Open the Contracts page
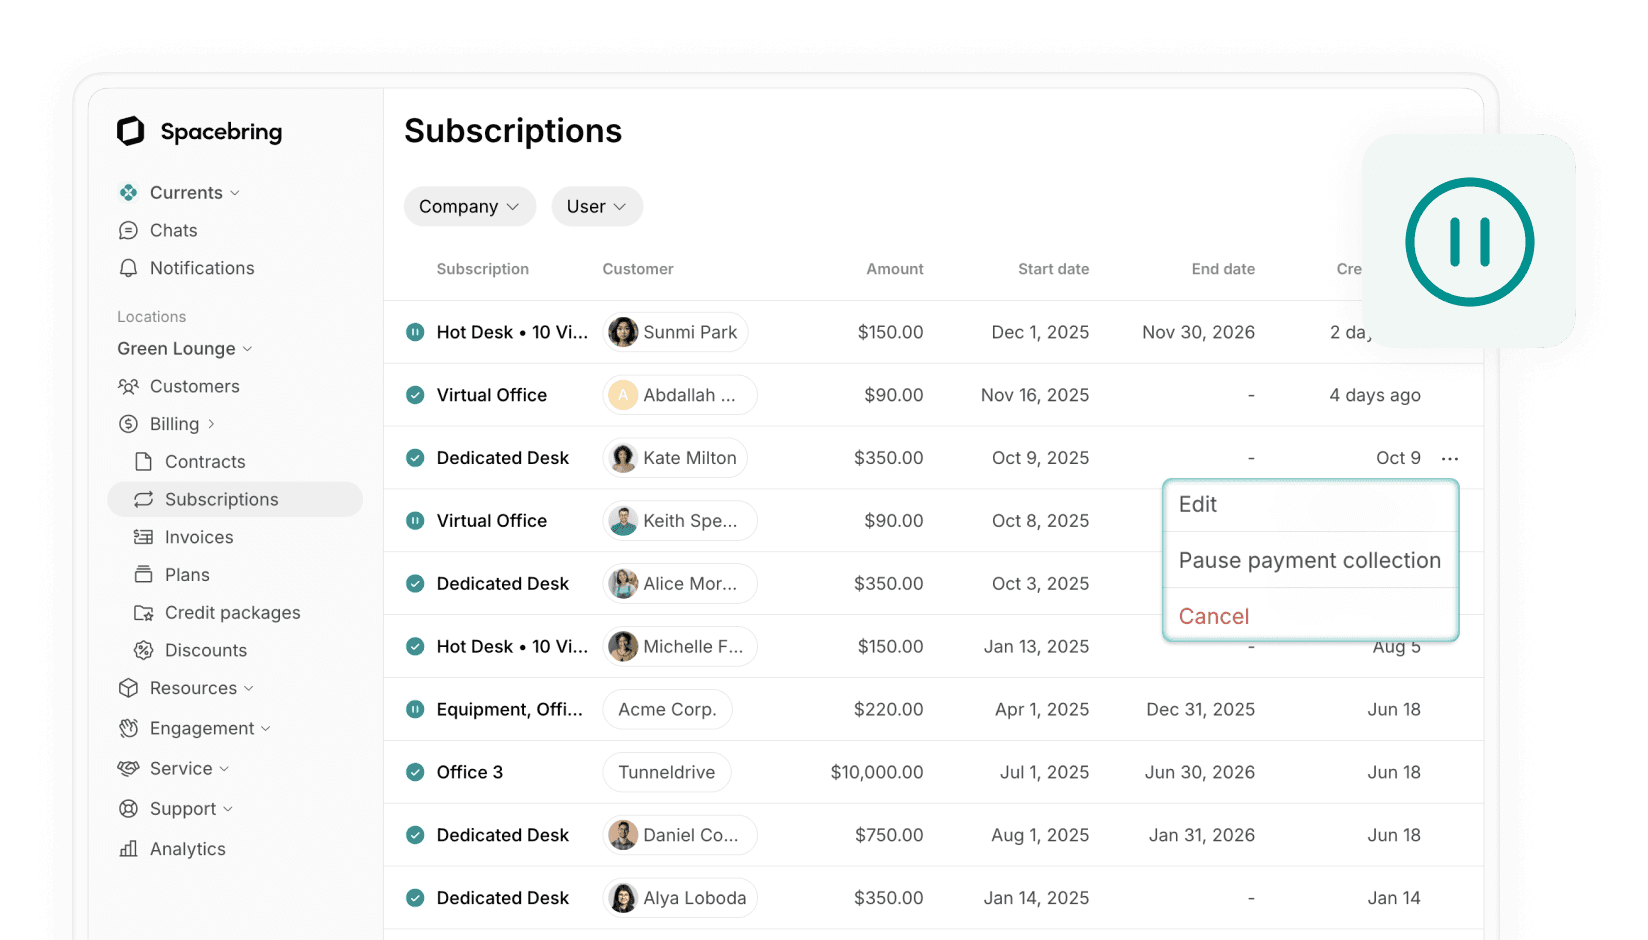This screenshot has width=1648, height=940. click(205, 461)
